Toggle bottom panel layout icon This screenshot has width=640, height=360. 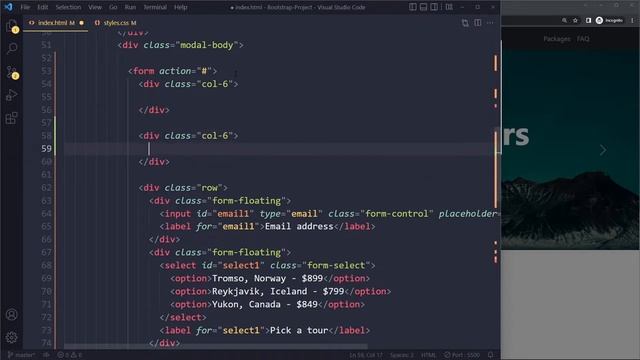tap(423, 7)
